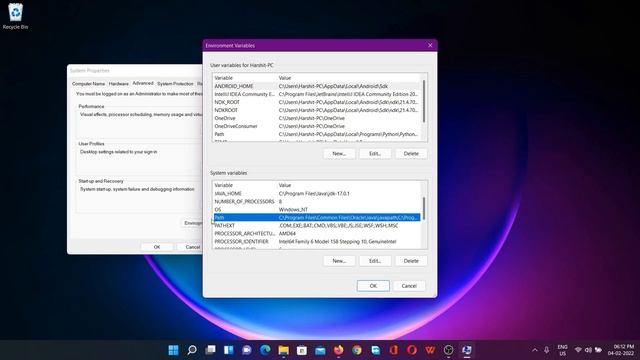
Task: Select the Path user variable row
Action: 317,134
